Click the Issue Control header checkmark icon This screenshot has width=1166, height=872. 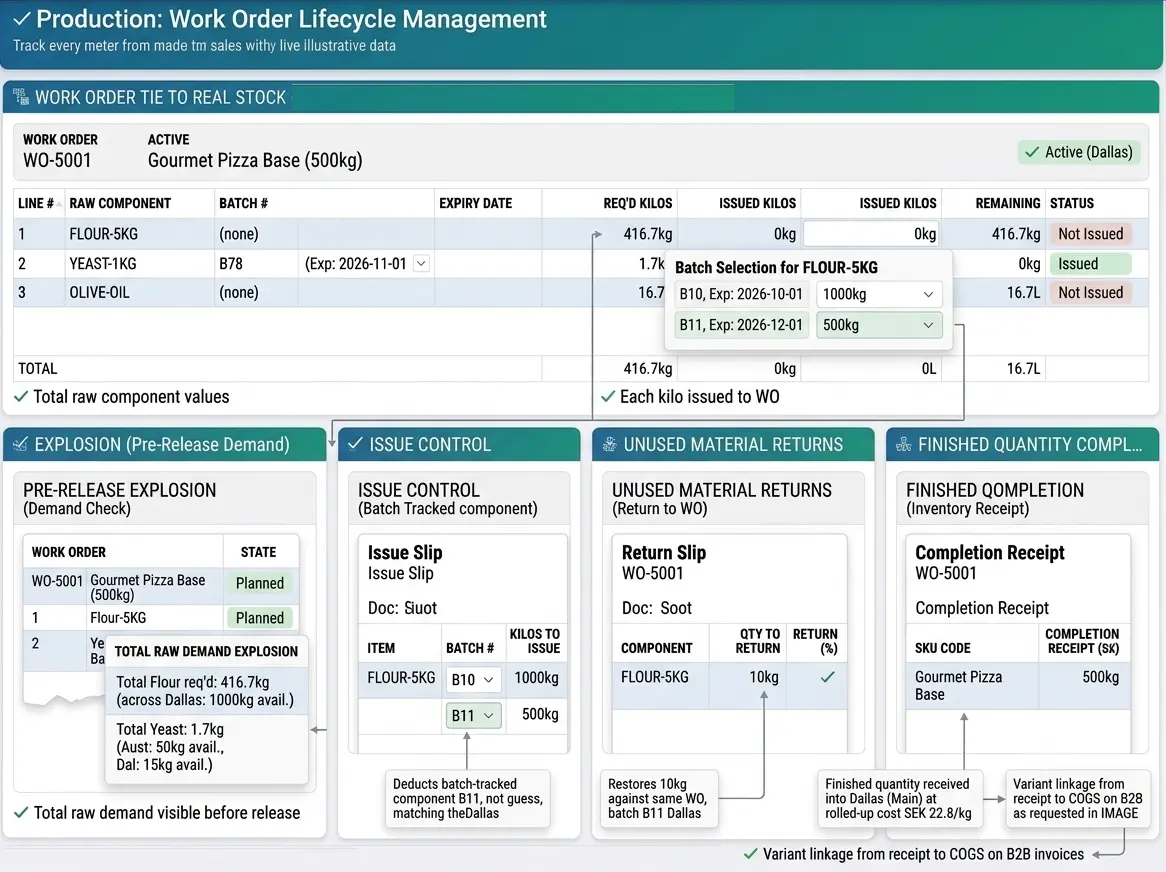pyautogui.click(x=355, y=444)
